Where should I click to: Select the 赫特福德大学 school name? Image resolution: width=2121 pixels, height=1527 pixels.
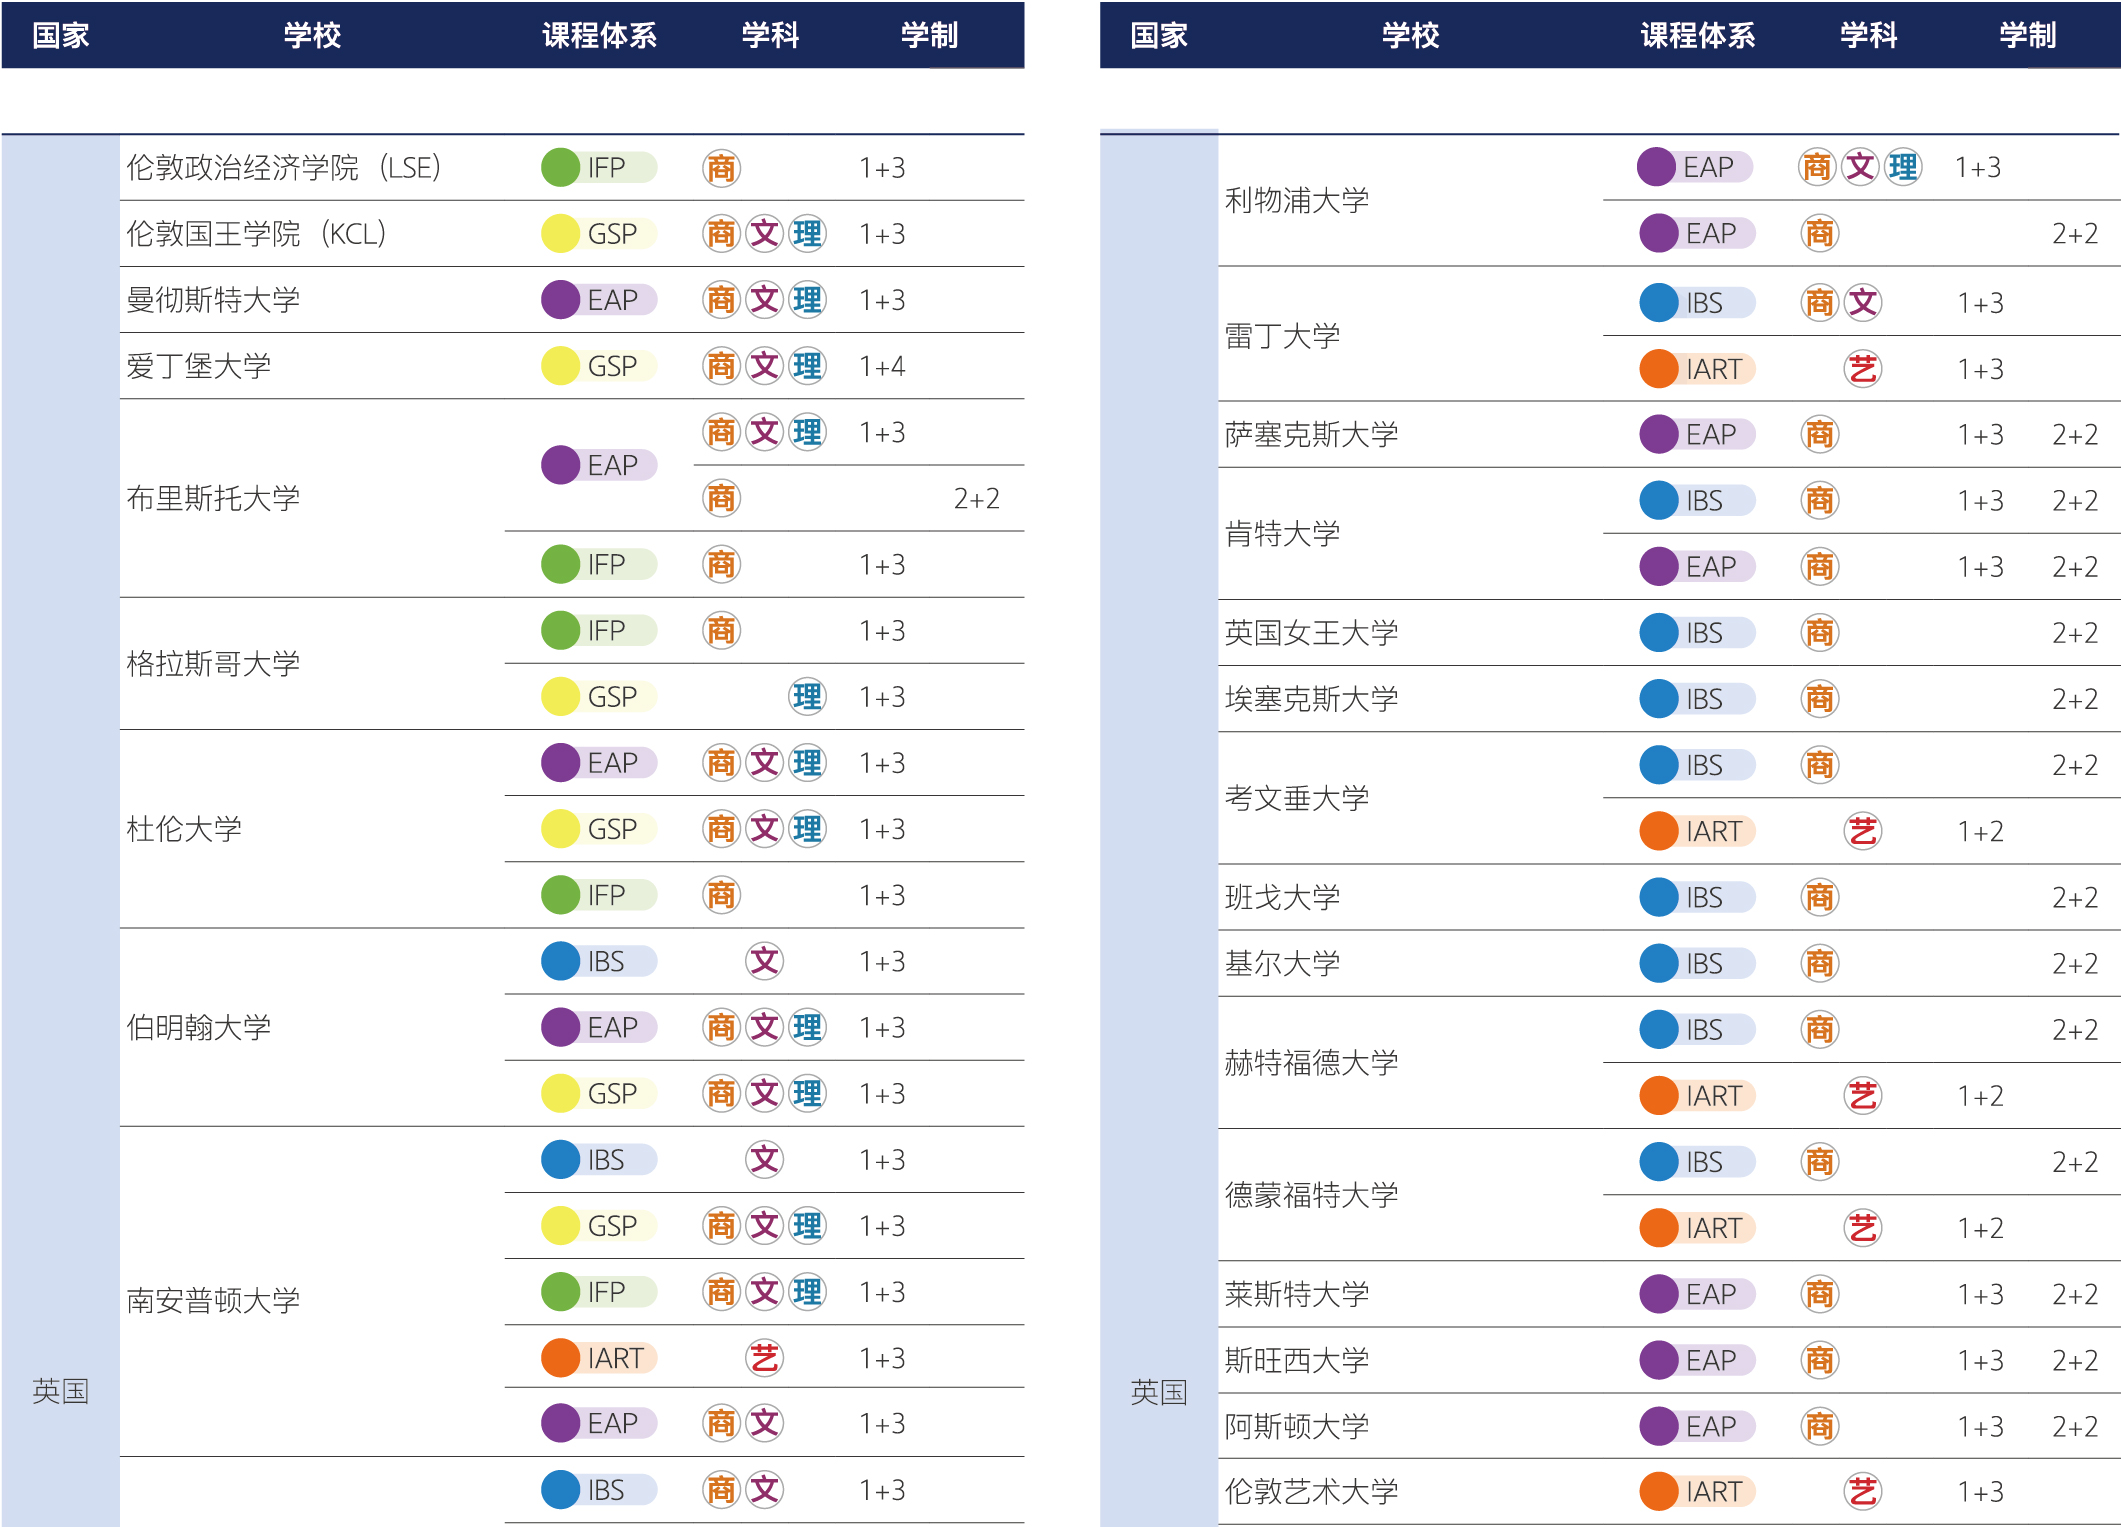(1311, 1062)
